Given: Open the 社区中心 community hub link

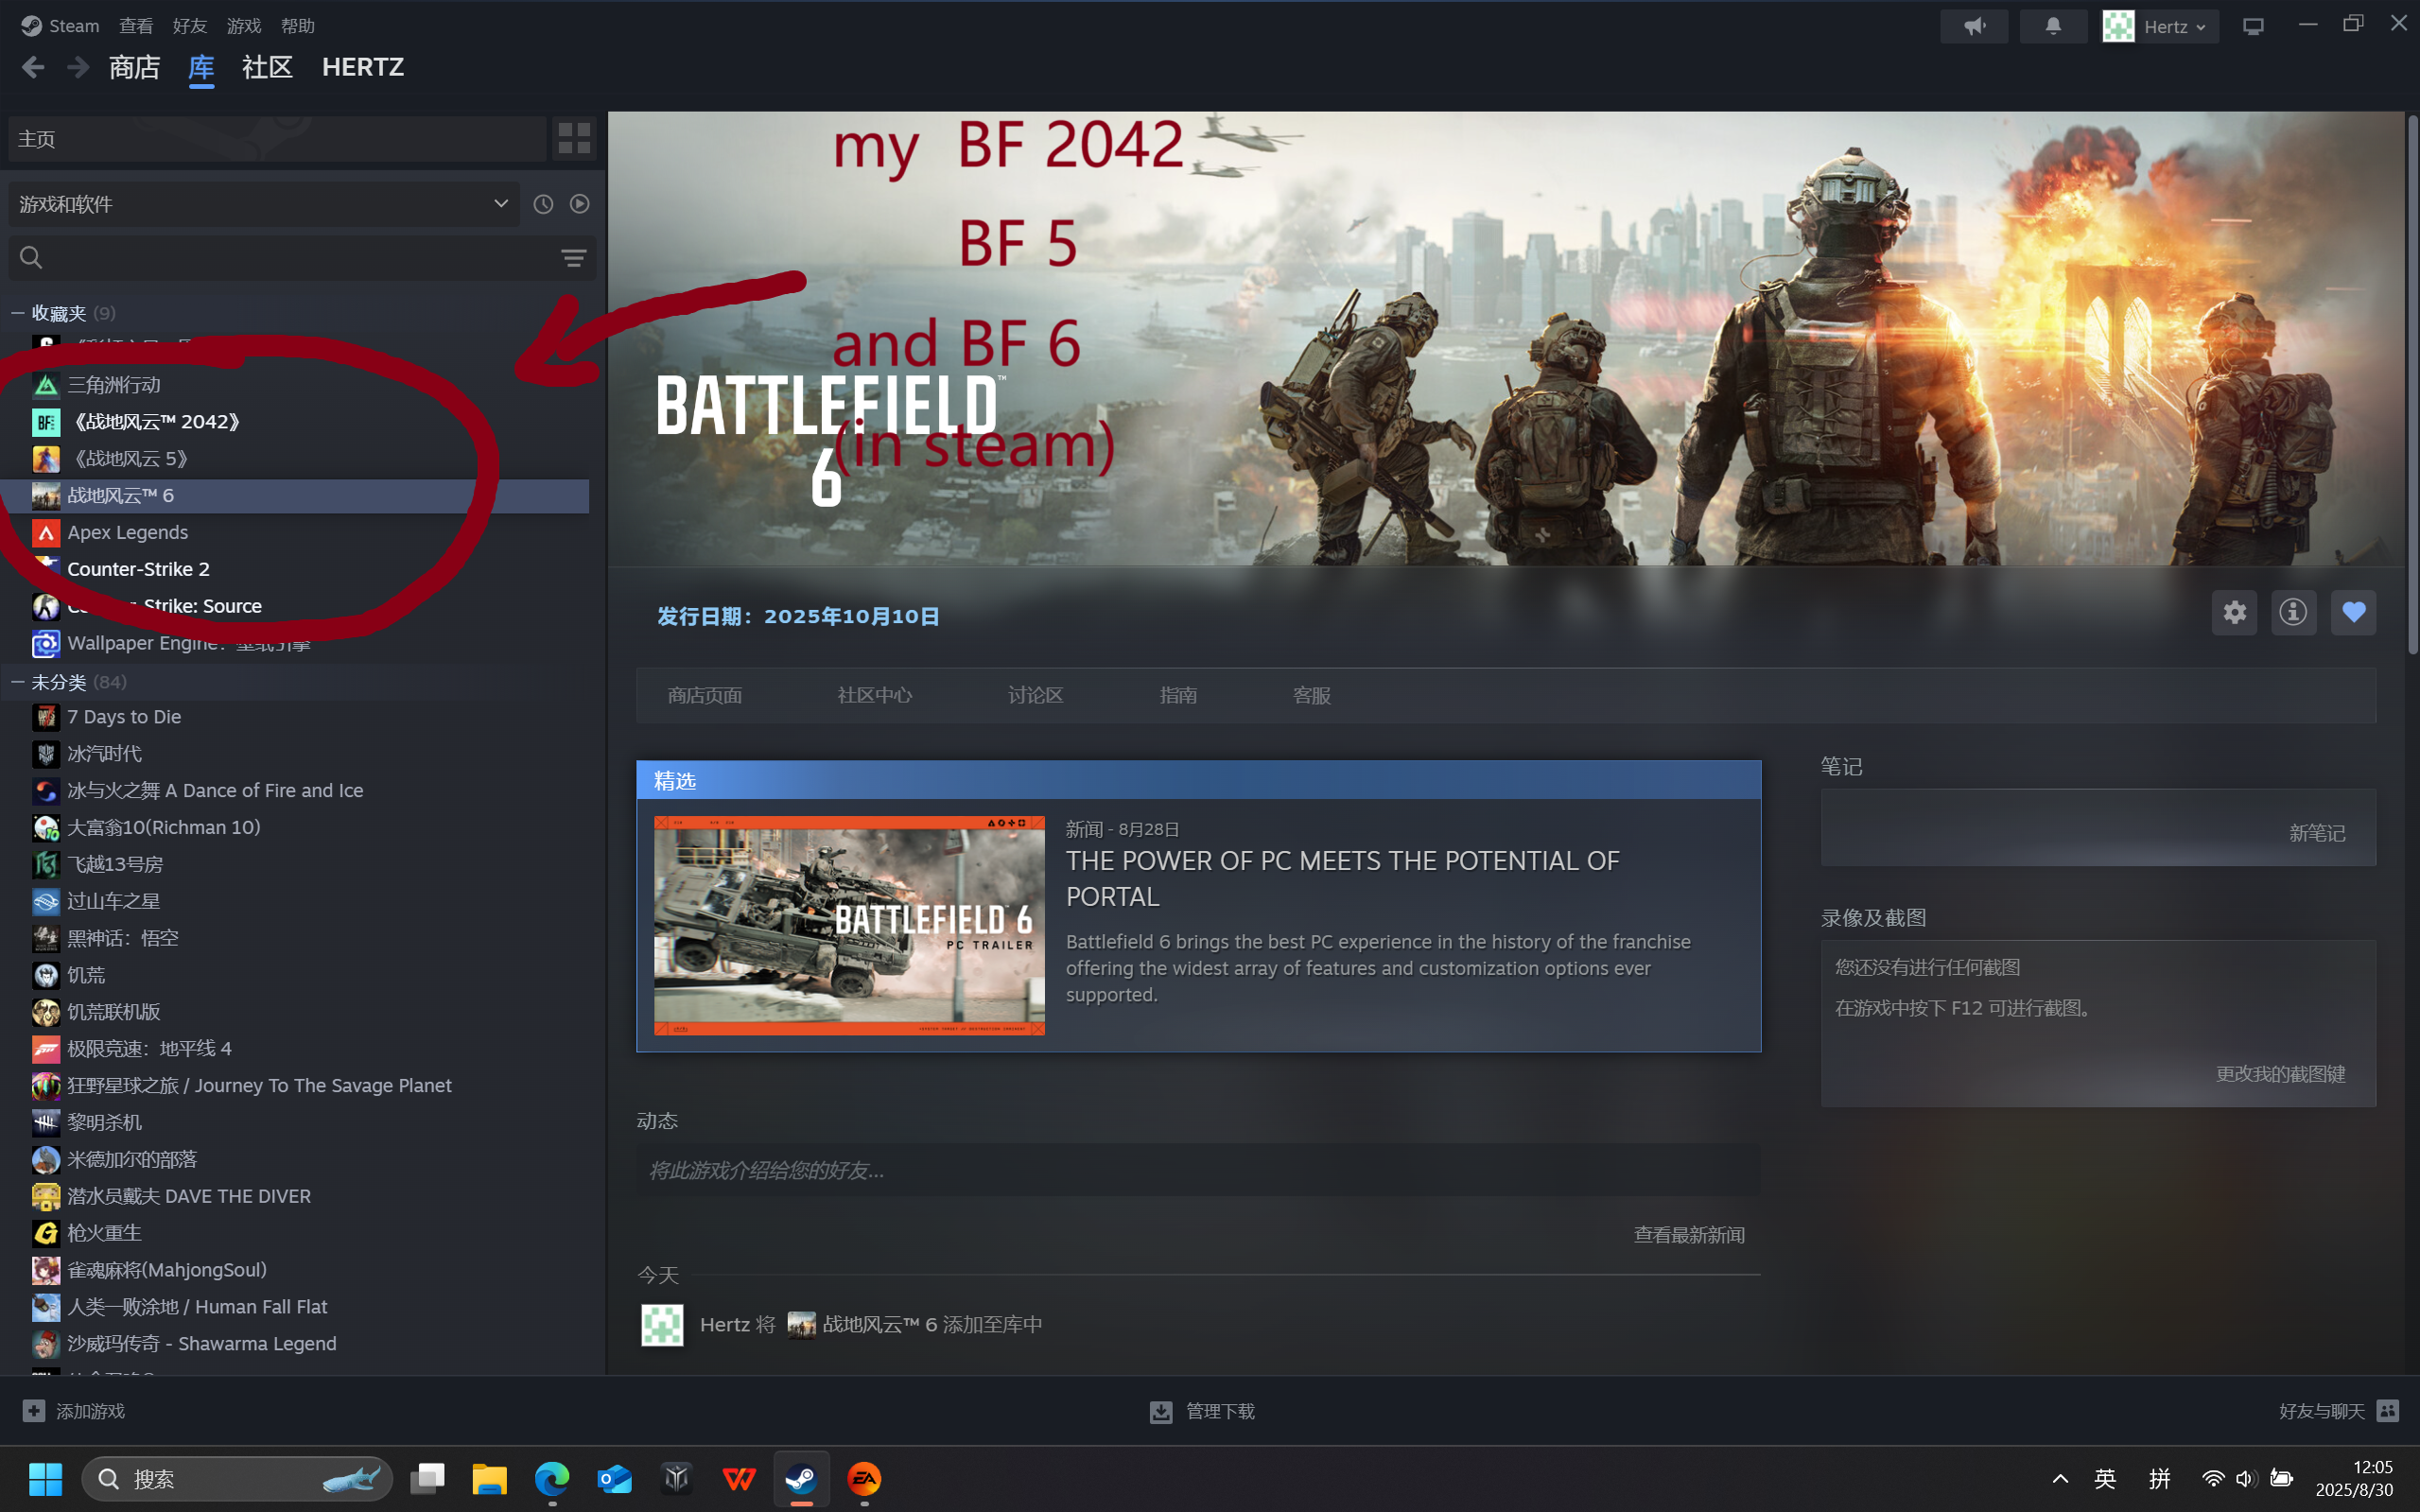Looking at the screenshot, I should [x=875, y=695].
